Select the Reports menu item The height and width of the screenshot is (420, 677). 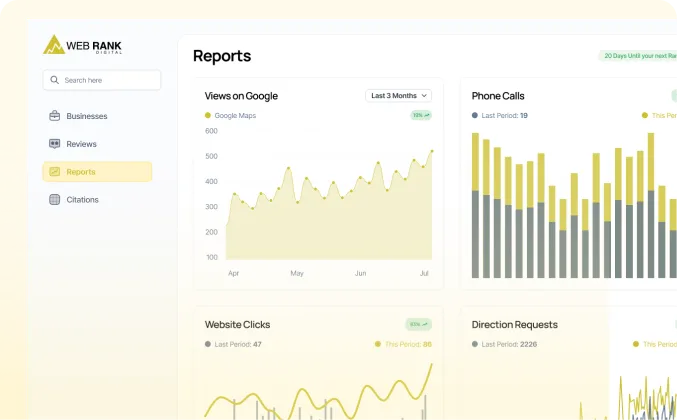point(97,171)
